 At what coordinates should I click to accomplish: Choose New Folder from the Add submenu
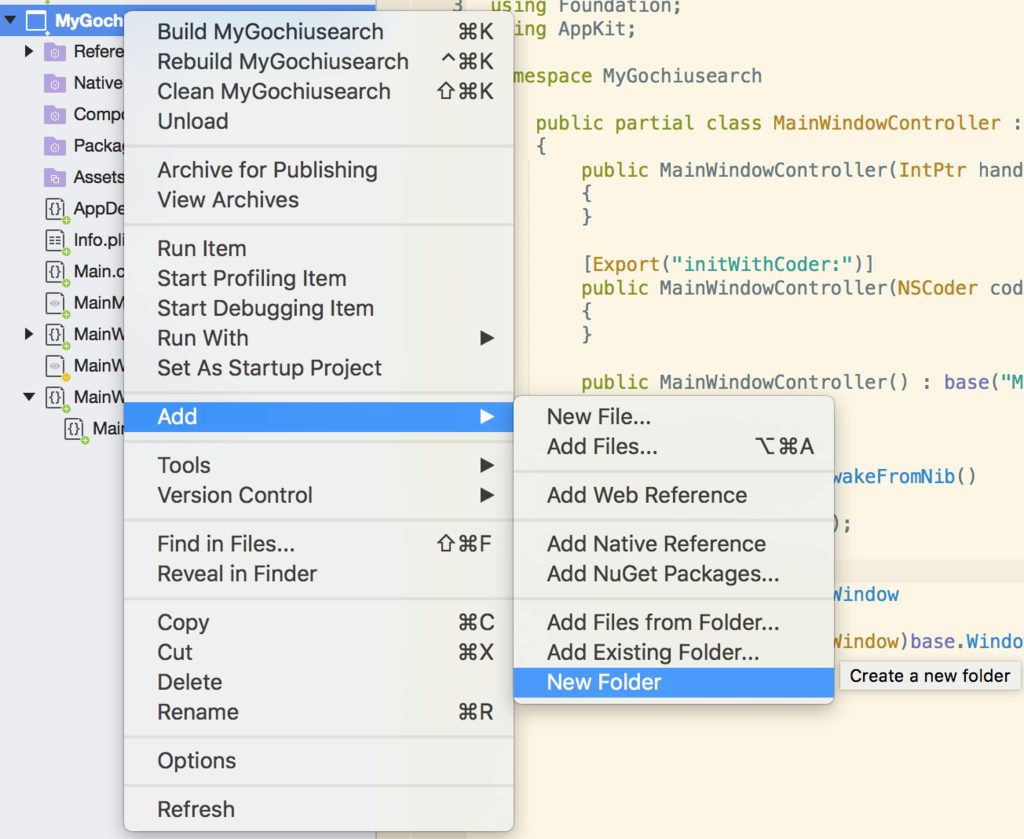pyautogui.click(x=604, y=683)
